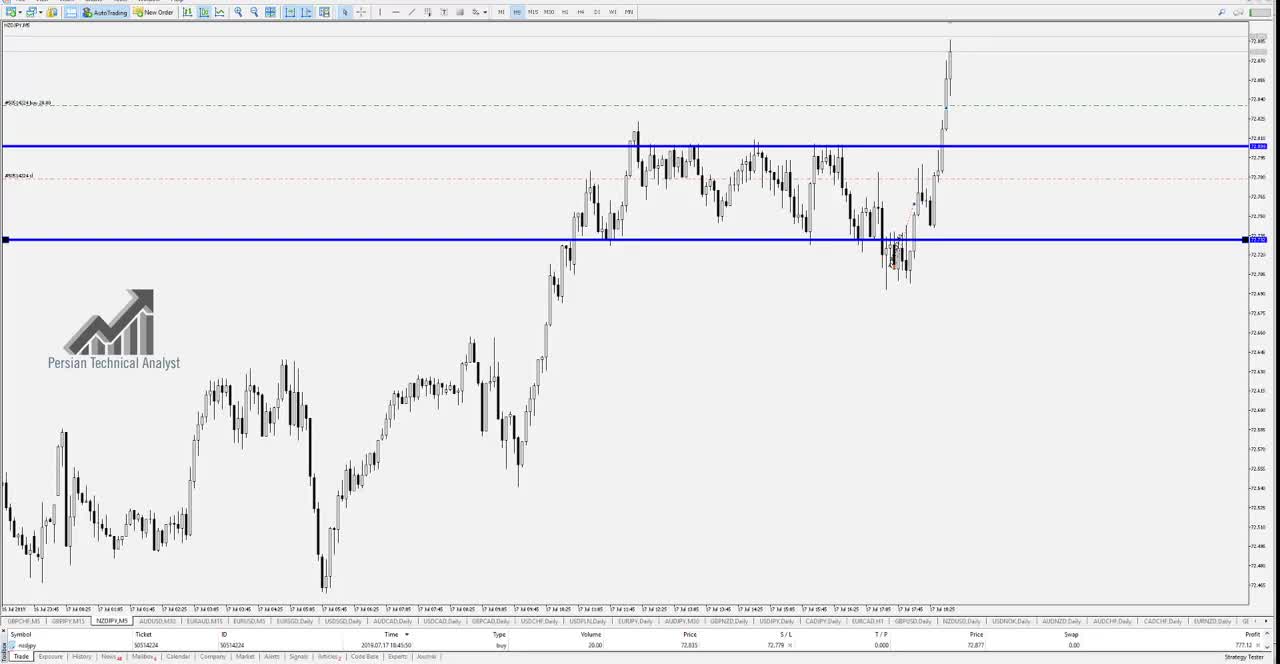Toggle the AutoTrading button
1280x664 pixels.
tap(105, 12)
